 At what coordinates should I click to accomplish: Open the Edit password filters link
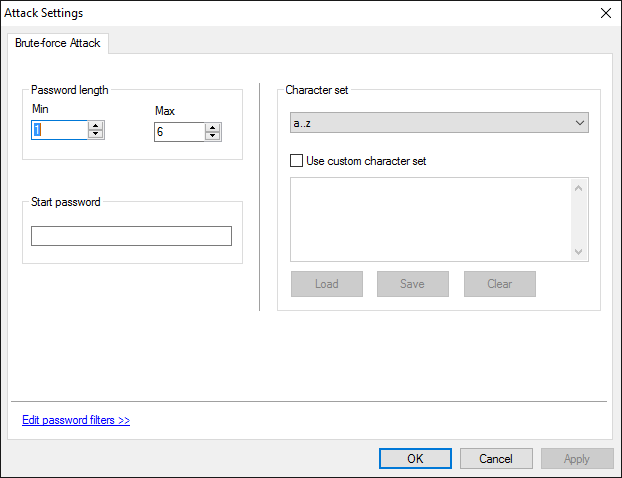click(x=76, y=420)
